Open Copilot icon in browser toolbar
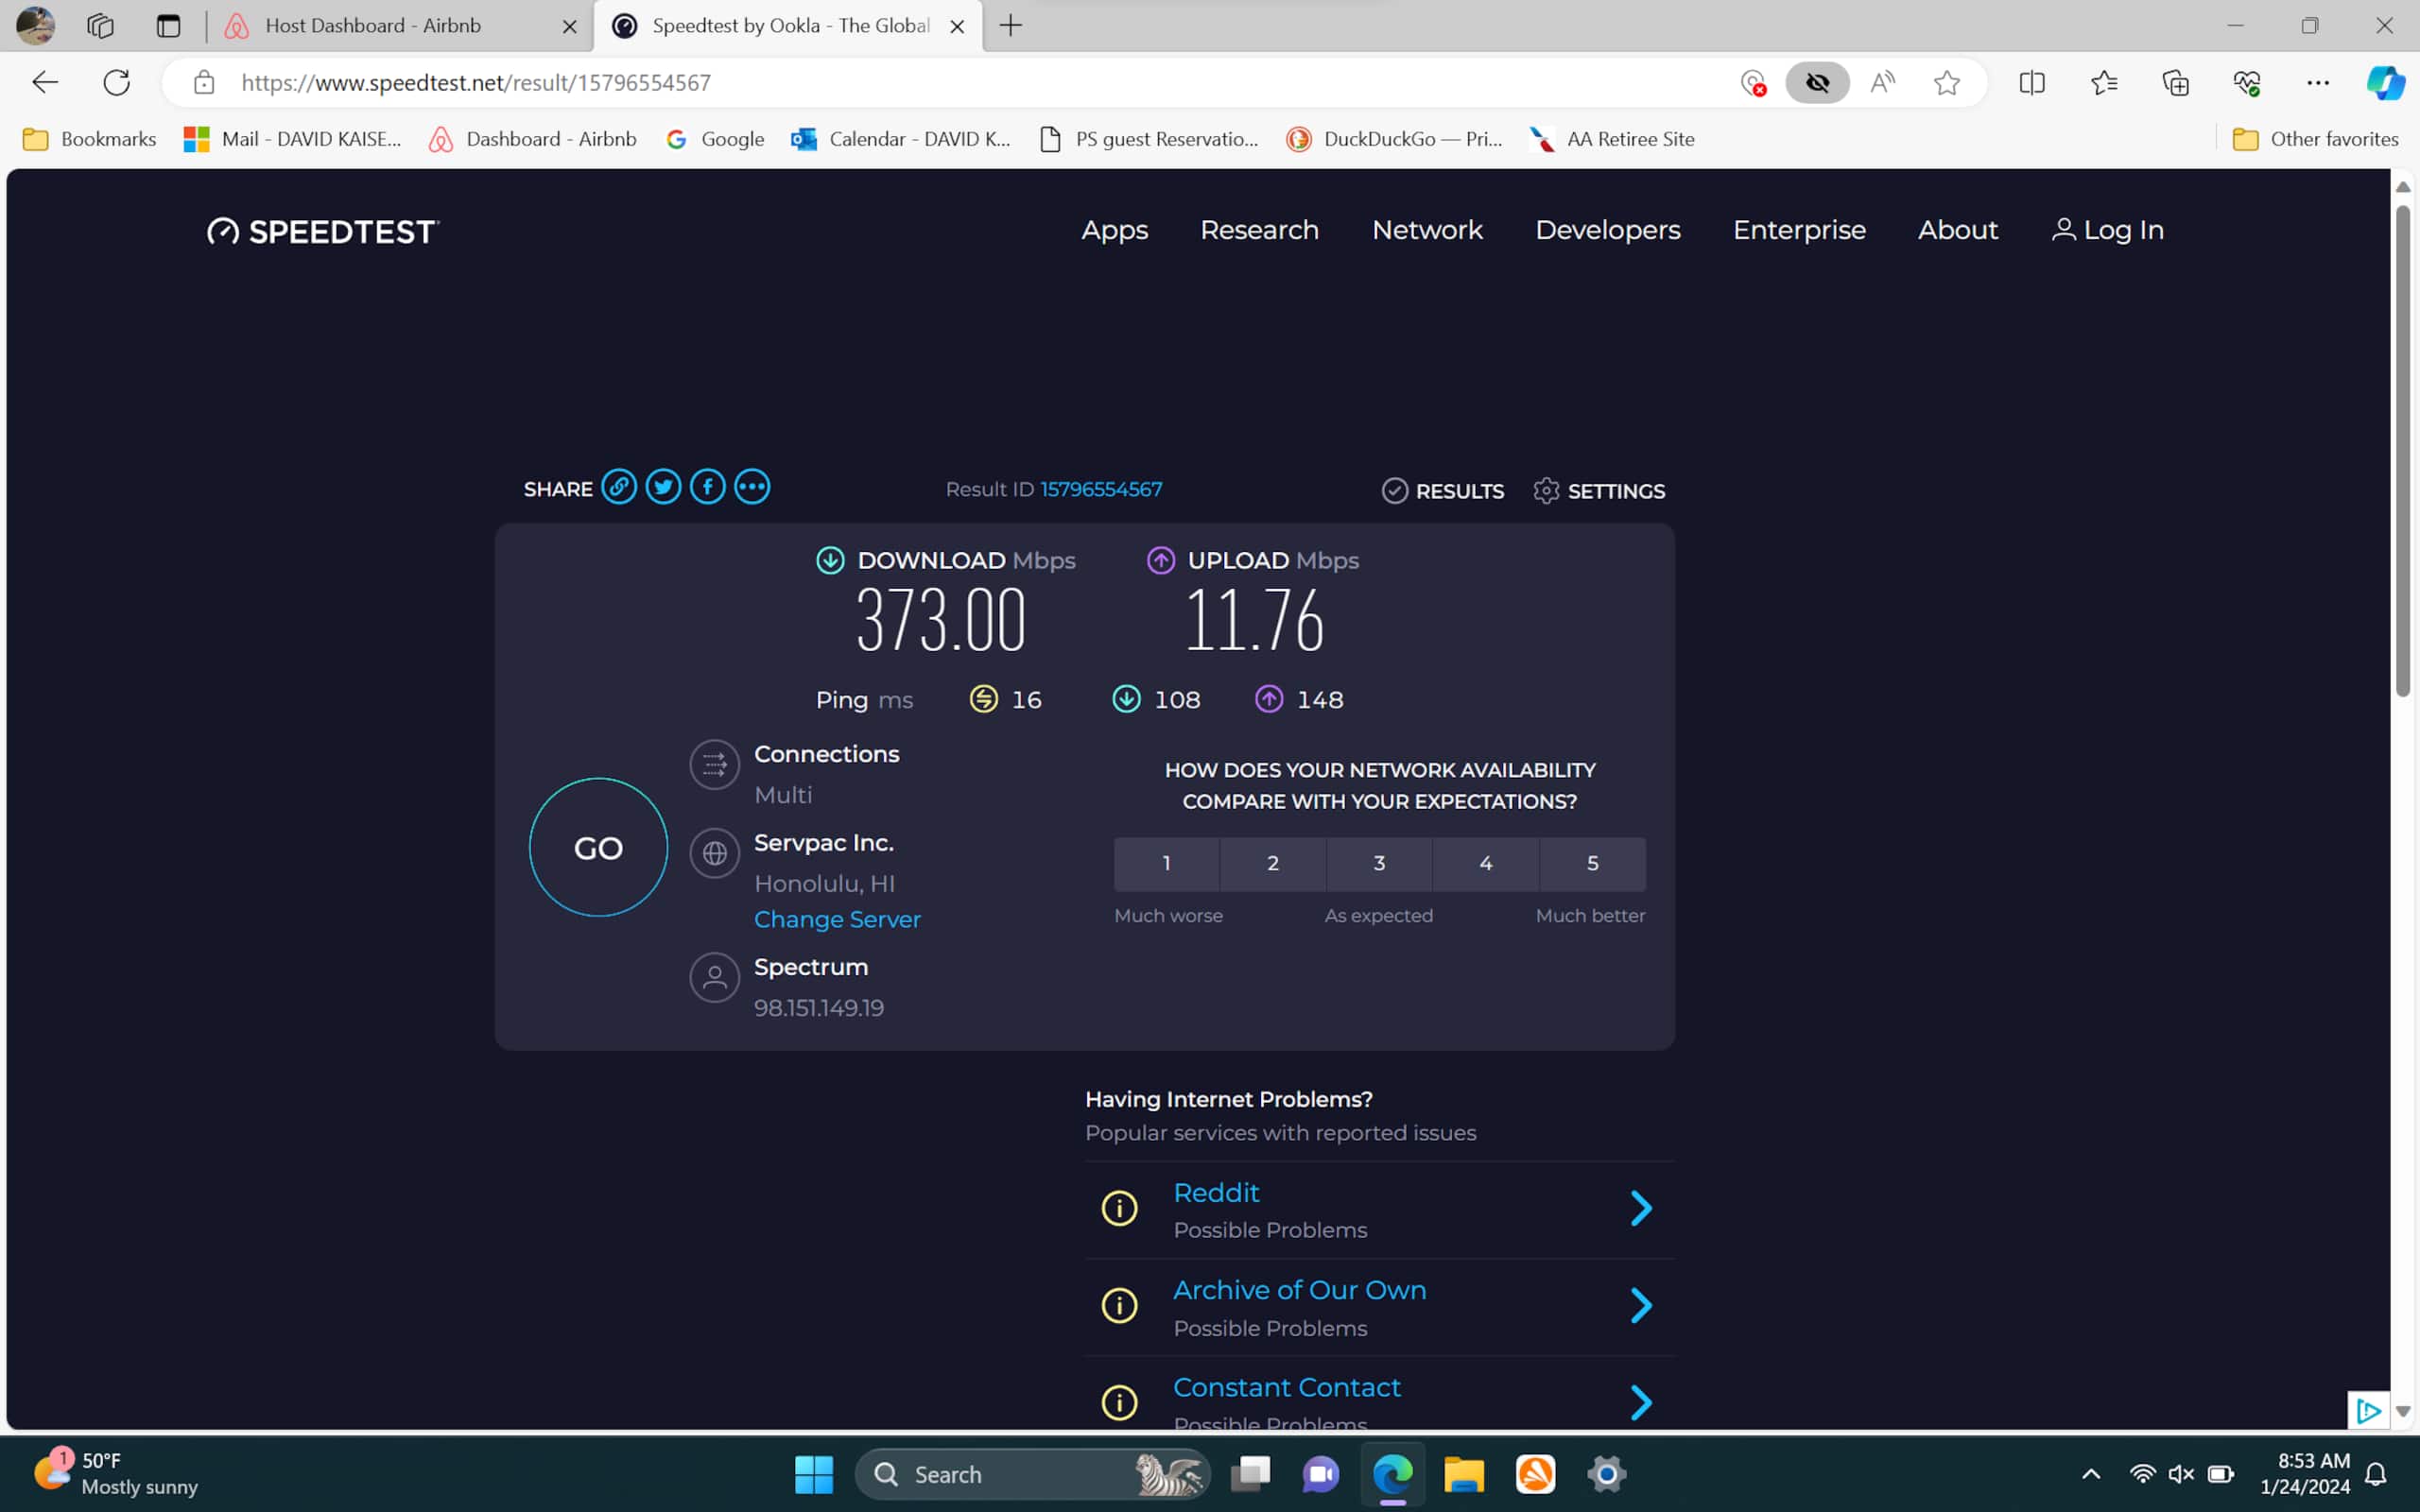This screenshot has height=1512, width=2420. pyautogui.click(x=2384, y=82)
